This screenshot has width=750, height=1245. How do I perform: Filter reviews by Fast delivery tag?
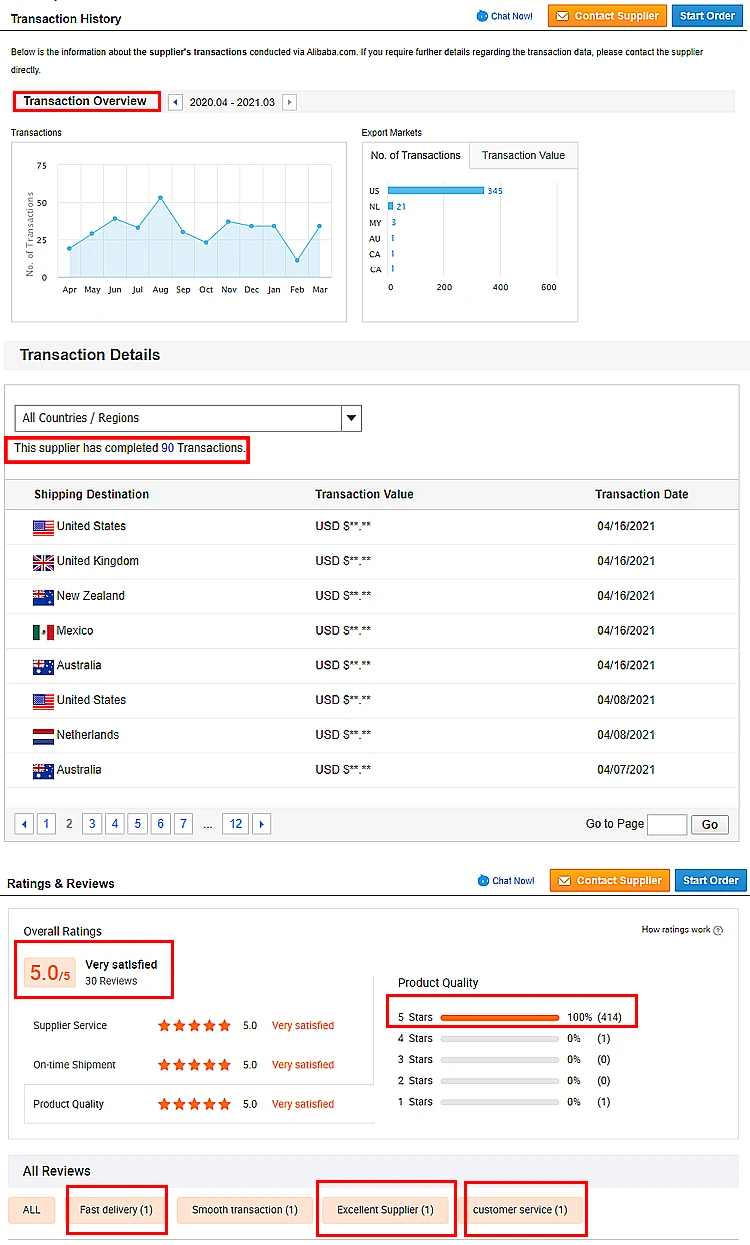pyautogui.click(x=116, y=1210)
